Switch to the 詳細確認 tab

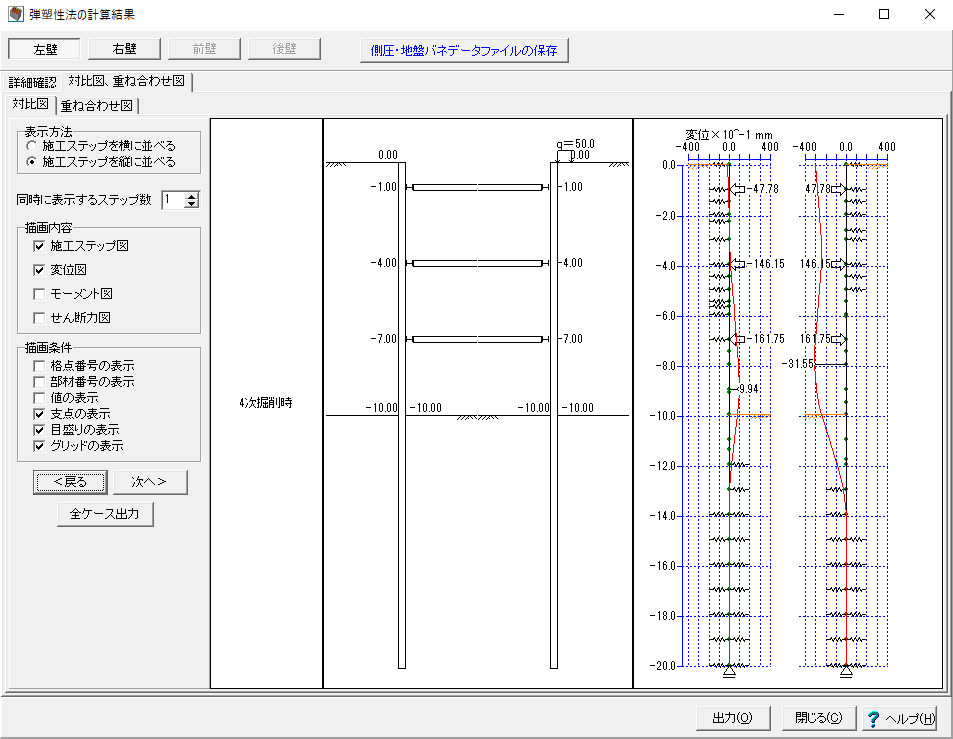pyautogui.click(x=35, y=82)
